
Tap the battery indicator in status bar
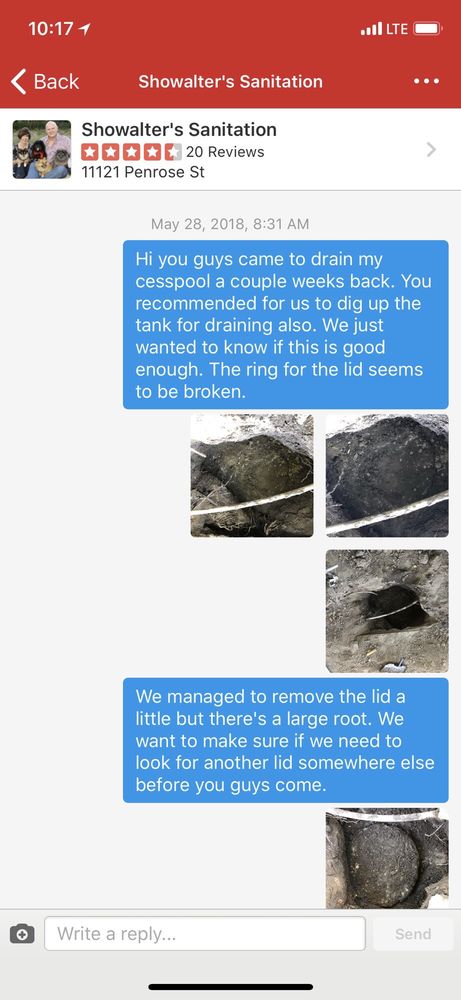[427, 29]
